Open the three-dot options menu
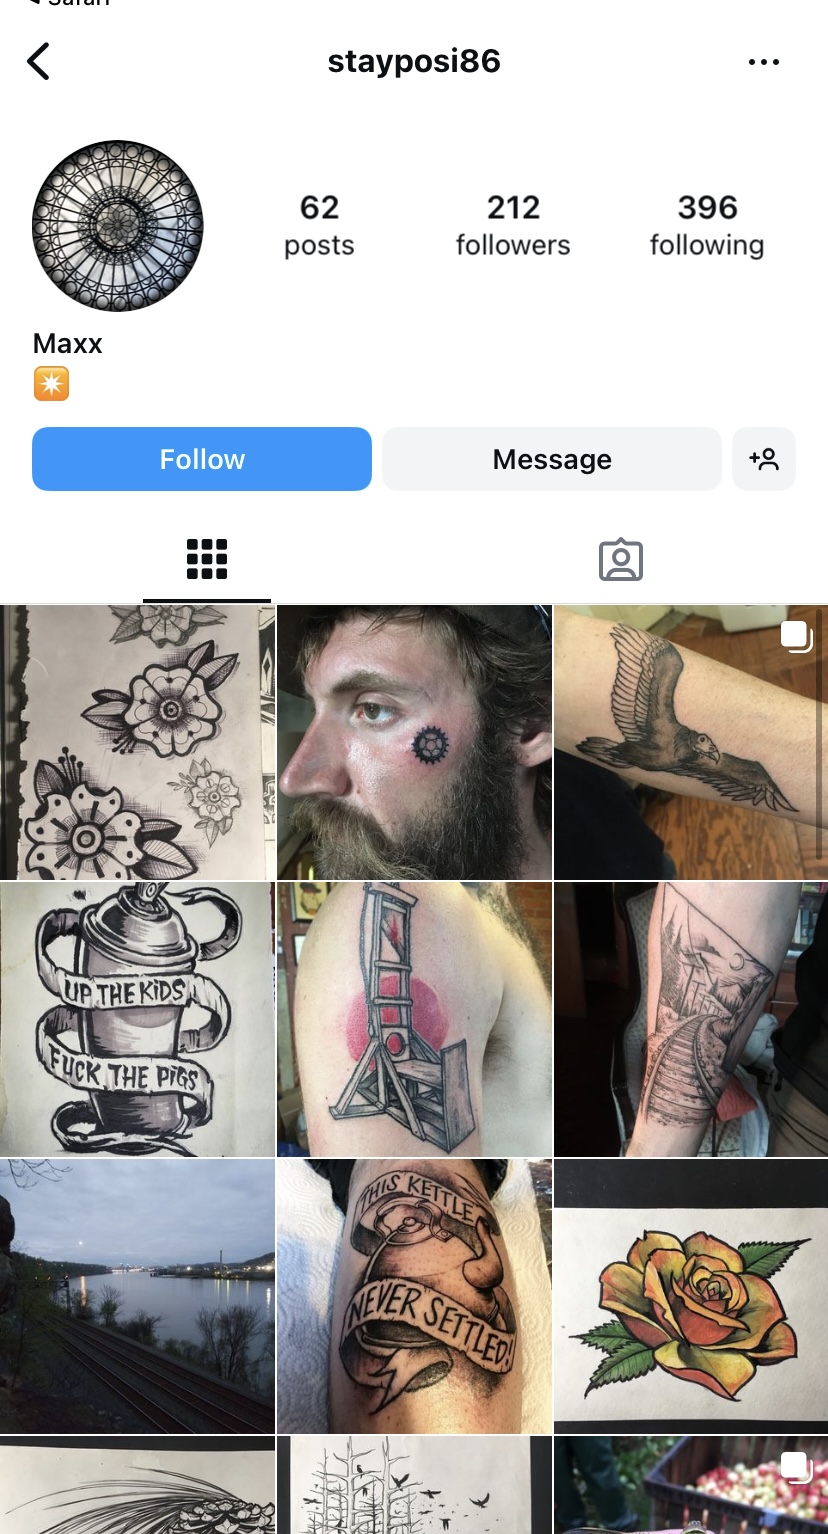The height and width of the screenshot is (1534, 828). pyautogui.click(x=764, y=62)
